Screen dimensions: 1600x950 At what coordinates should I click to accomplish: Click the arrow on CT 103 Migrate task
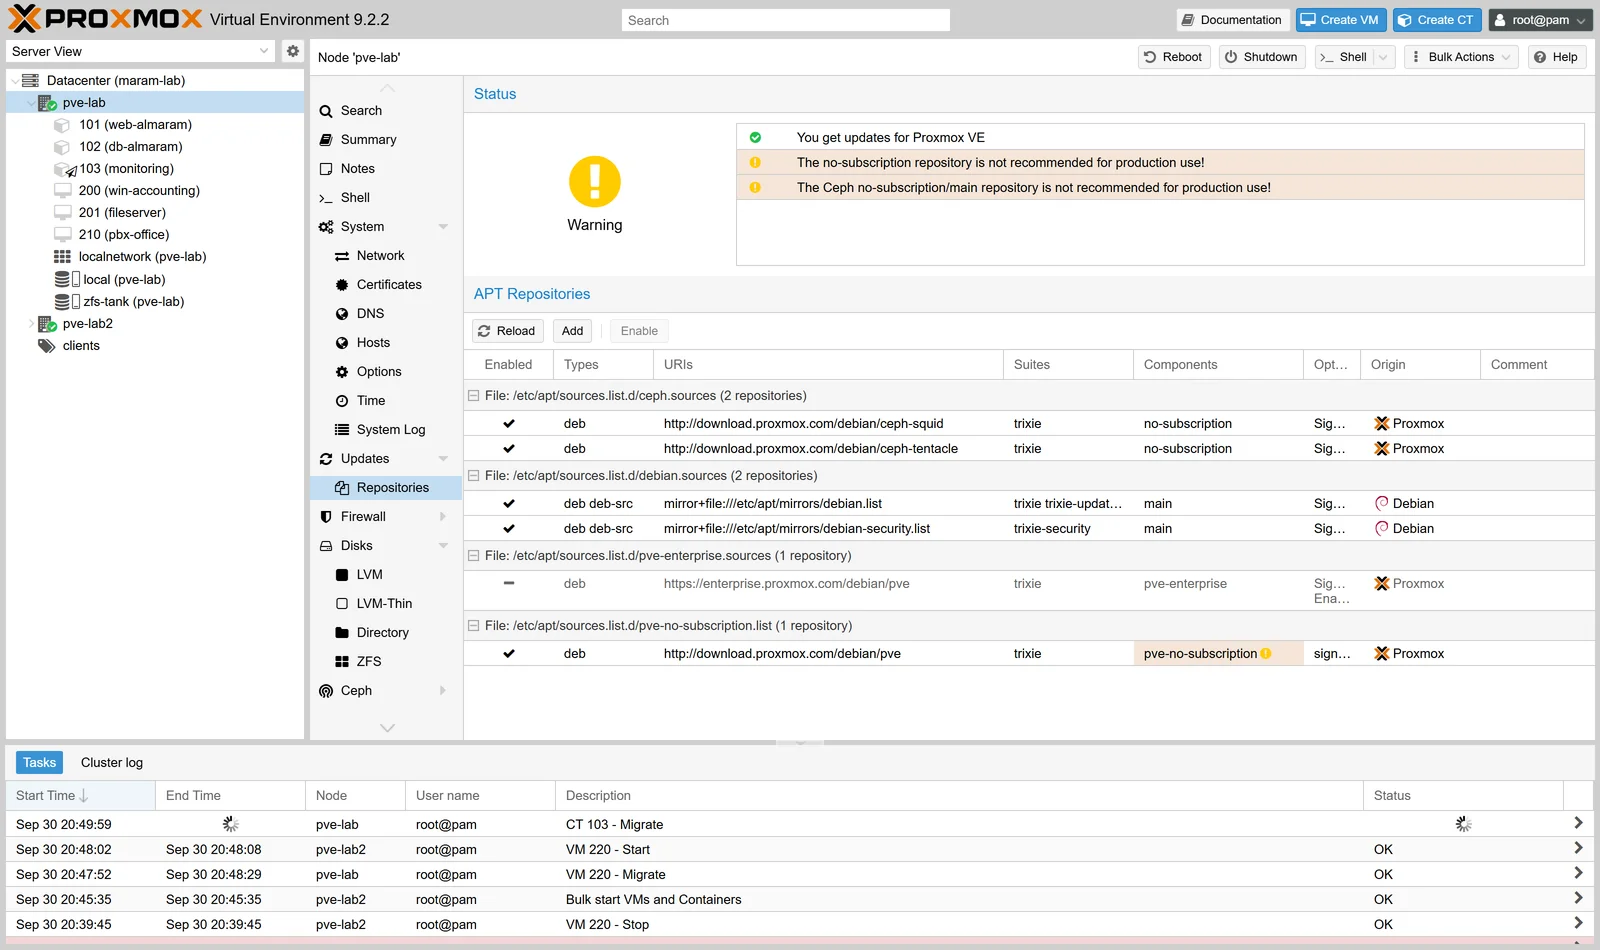pos(1578,823)
